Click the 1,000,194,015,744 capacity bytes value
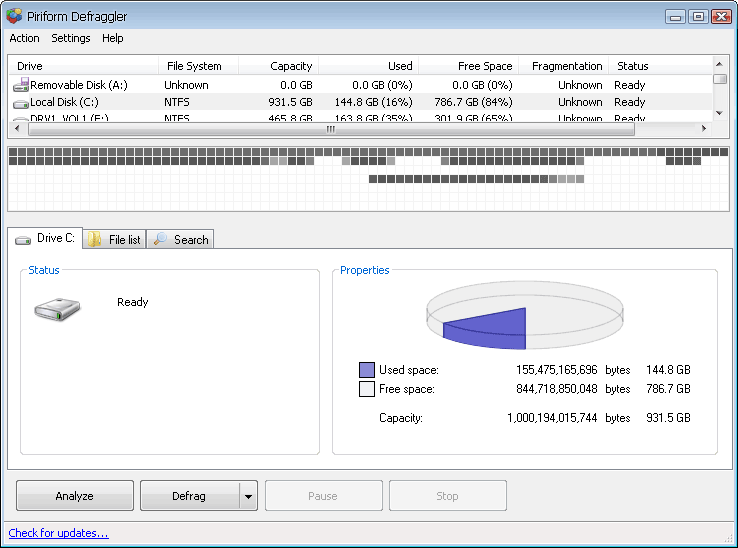Screen dimensions: 738x548 point(552,418)
